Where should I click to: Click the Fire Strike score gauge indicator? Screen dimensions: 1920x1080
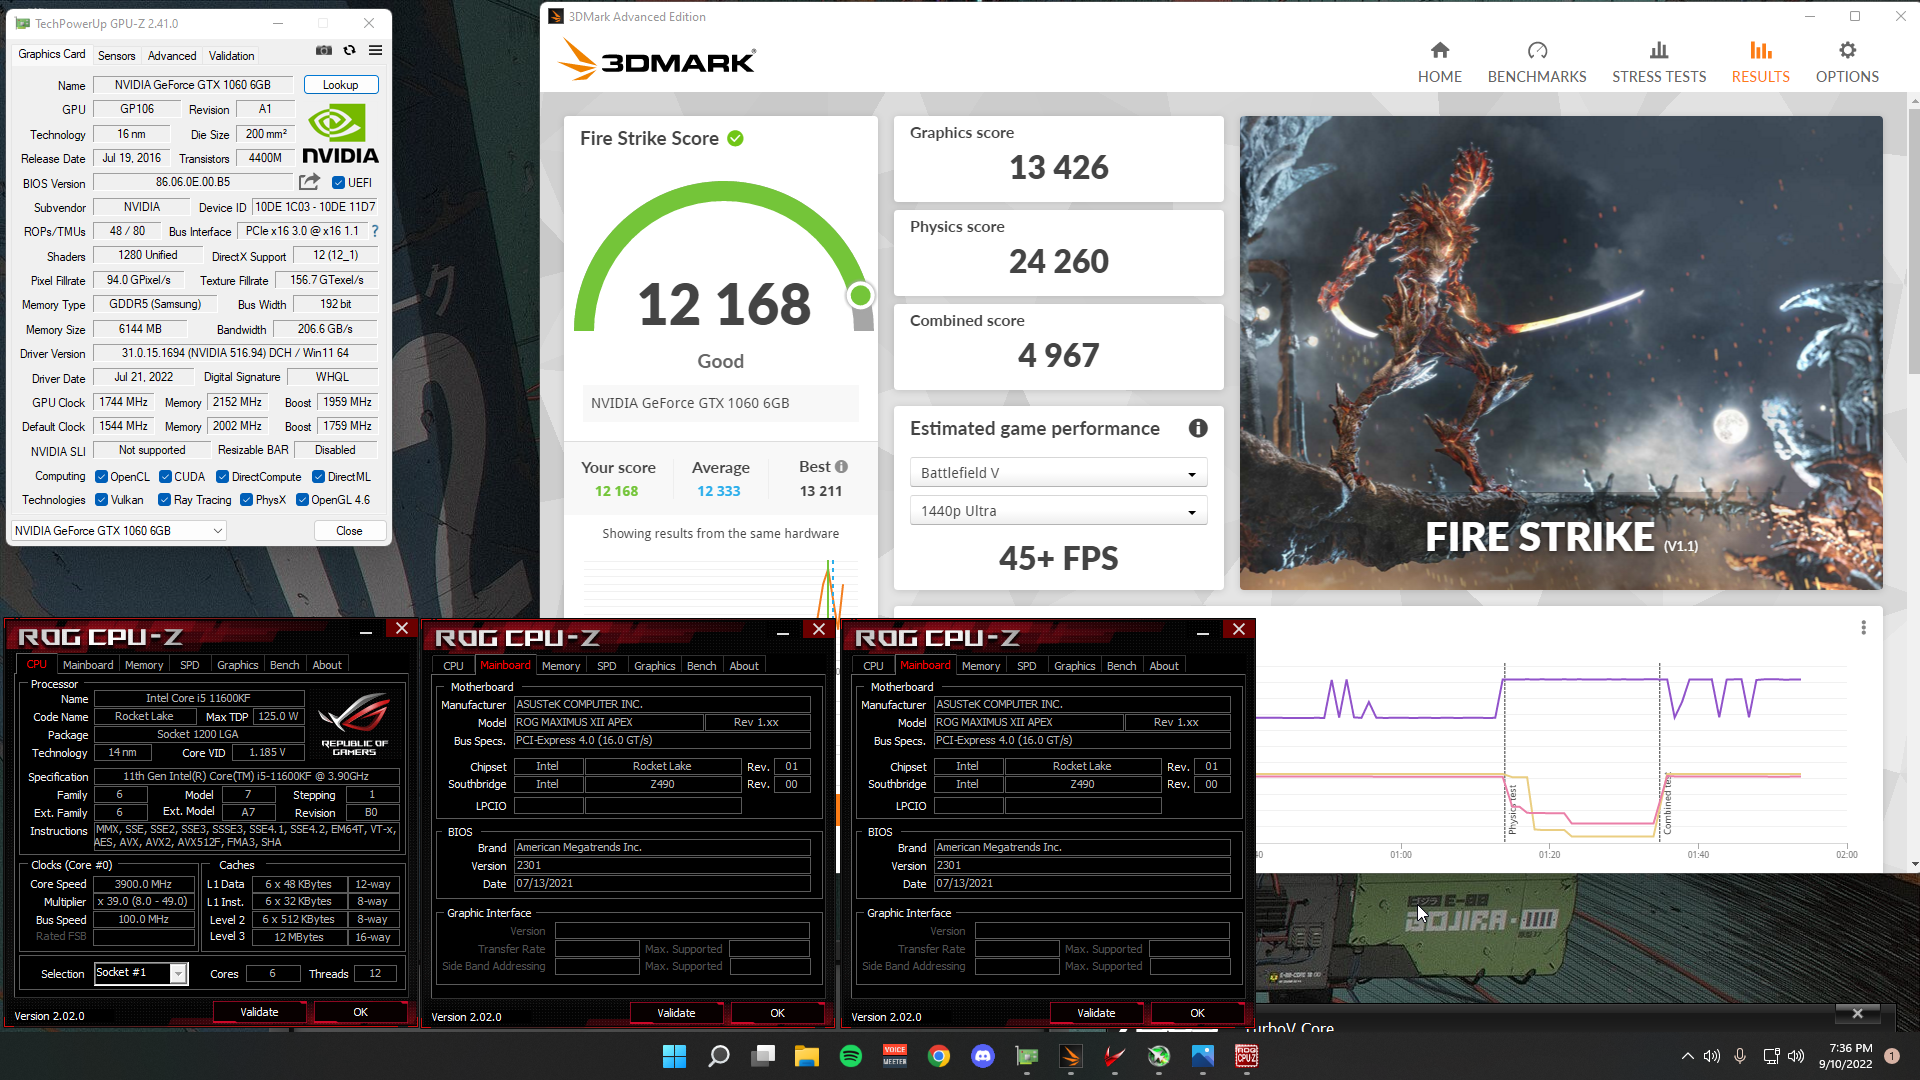860,295
